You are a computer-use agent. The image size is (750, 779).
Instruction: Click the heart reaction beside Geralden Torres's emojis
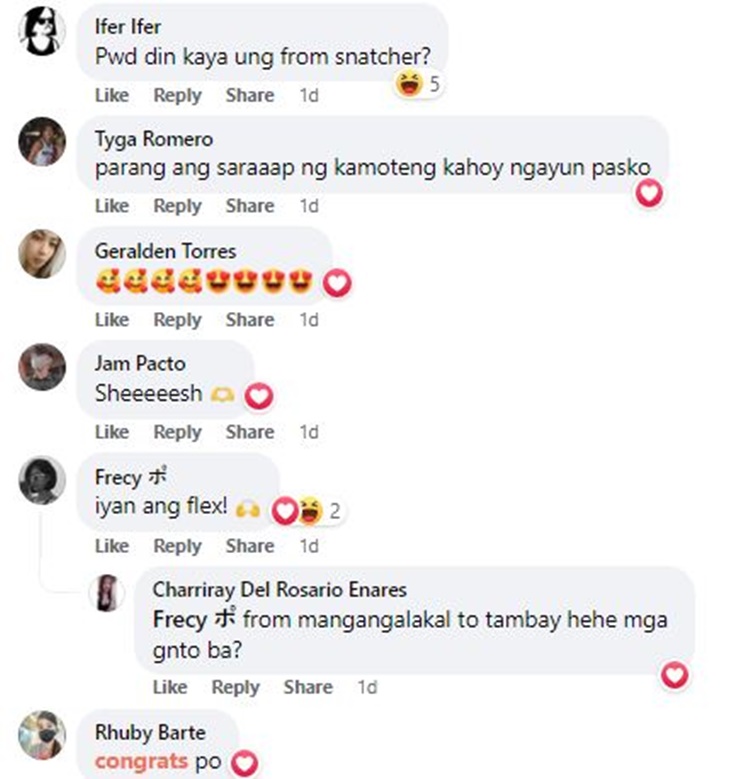(x=337, y=284)
